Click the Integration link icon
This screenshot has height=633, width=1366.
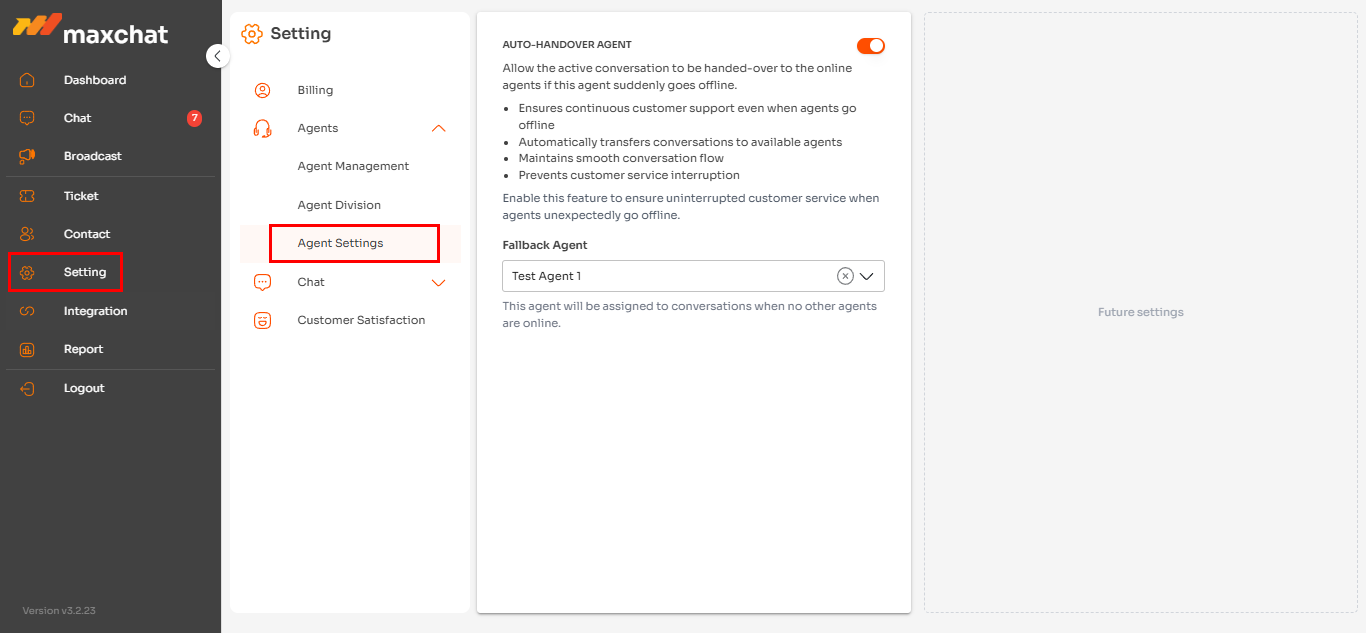tap(27, 311)
